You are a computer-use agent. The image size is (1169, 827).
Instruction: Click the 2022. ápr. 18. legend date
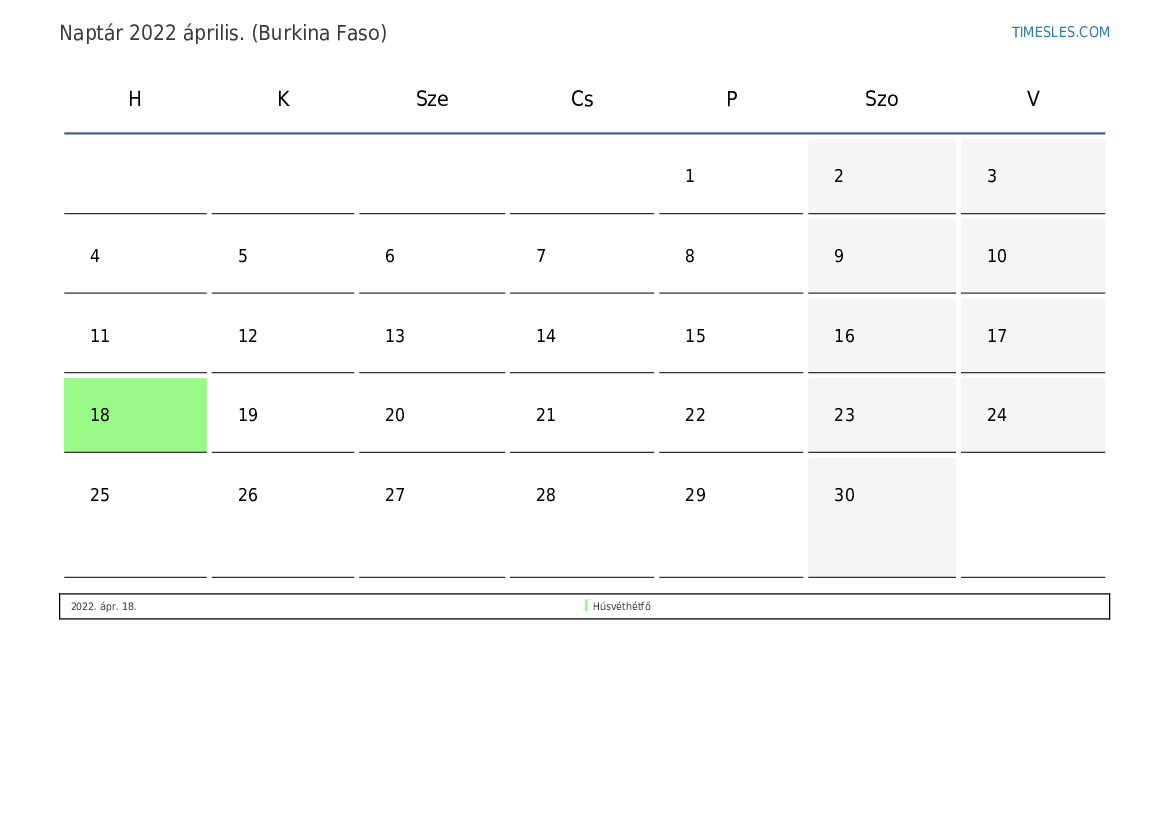(x=104, y=607)
